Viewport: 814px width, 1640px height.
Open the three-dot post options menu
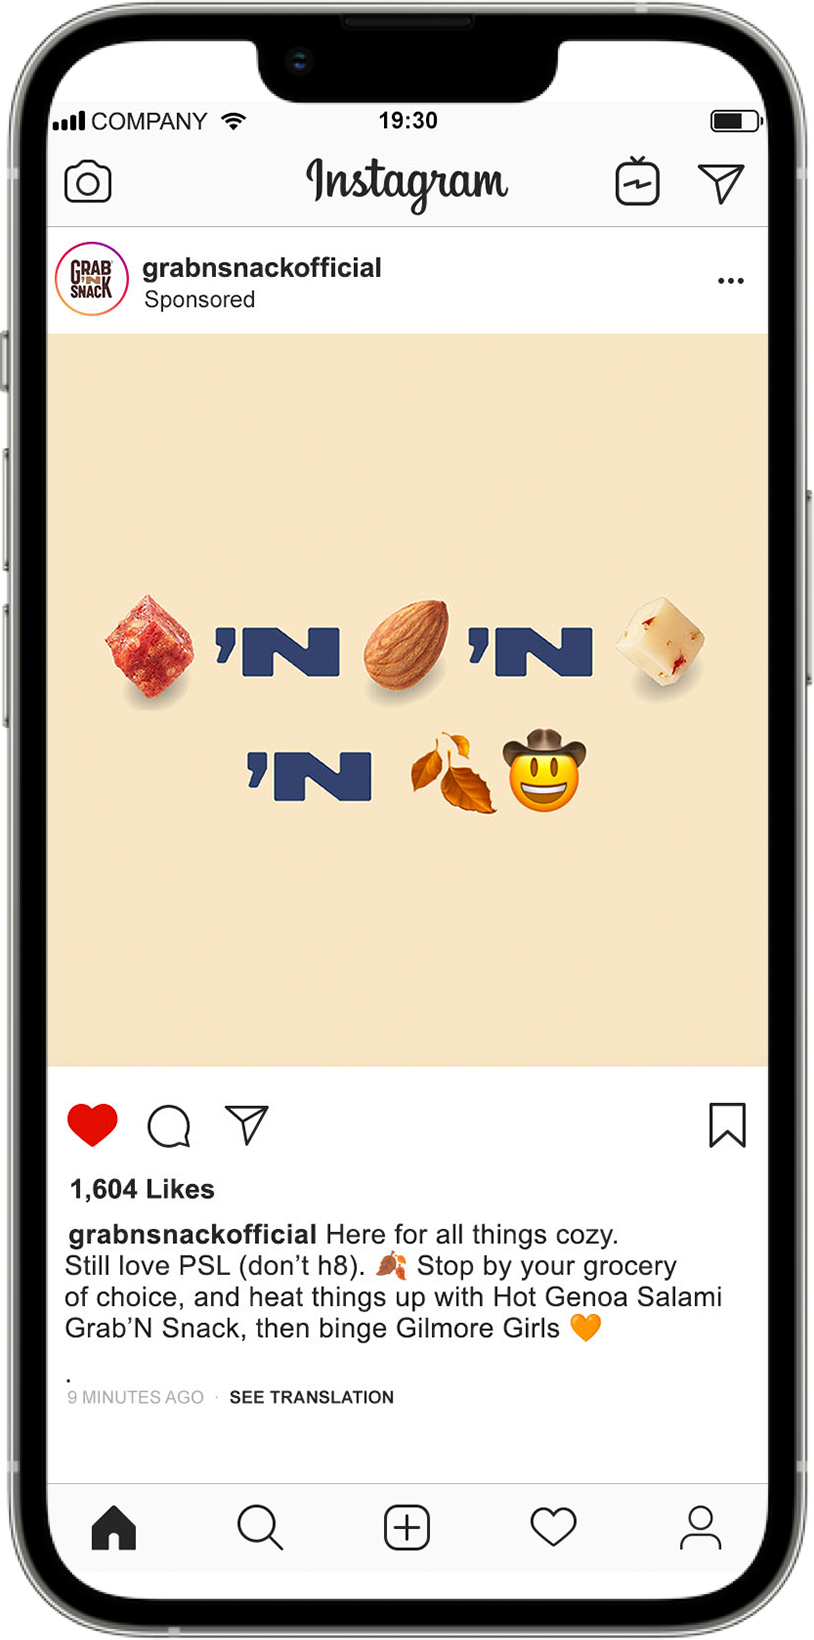coord(731,281)
